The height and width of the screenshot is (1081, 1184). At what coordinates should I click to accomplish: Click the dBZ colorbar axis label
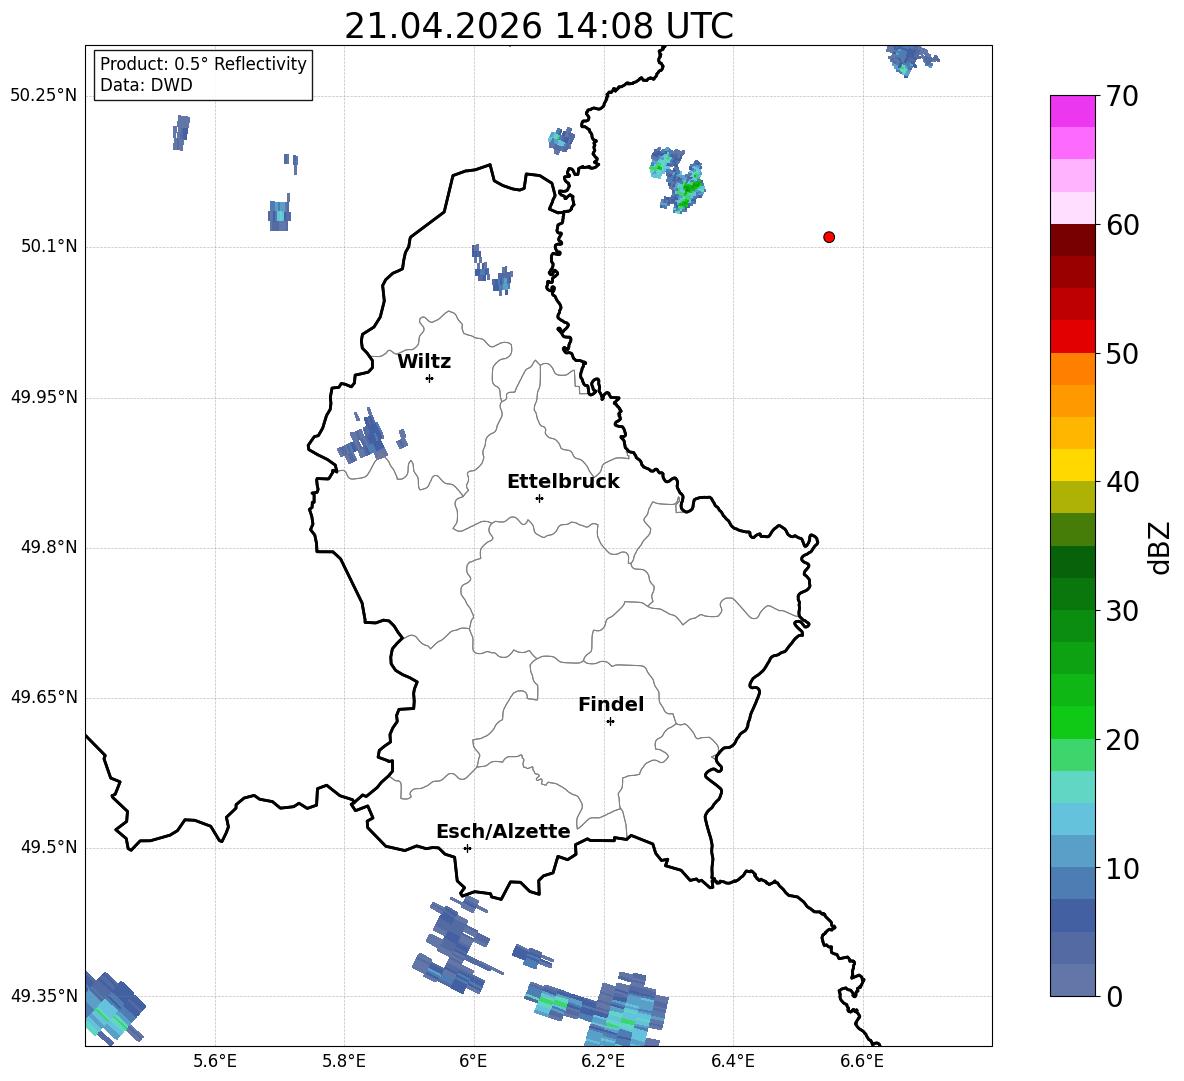click(x=1161, y=548)
